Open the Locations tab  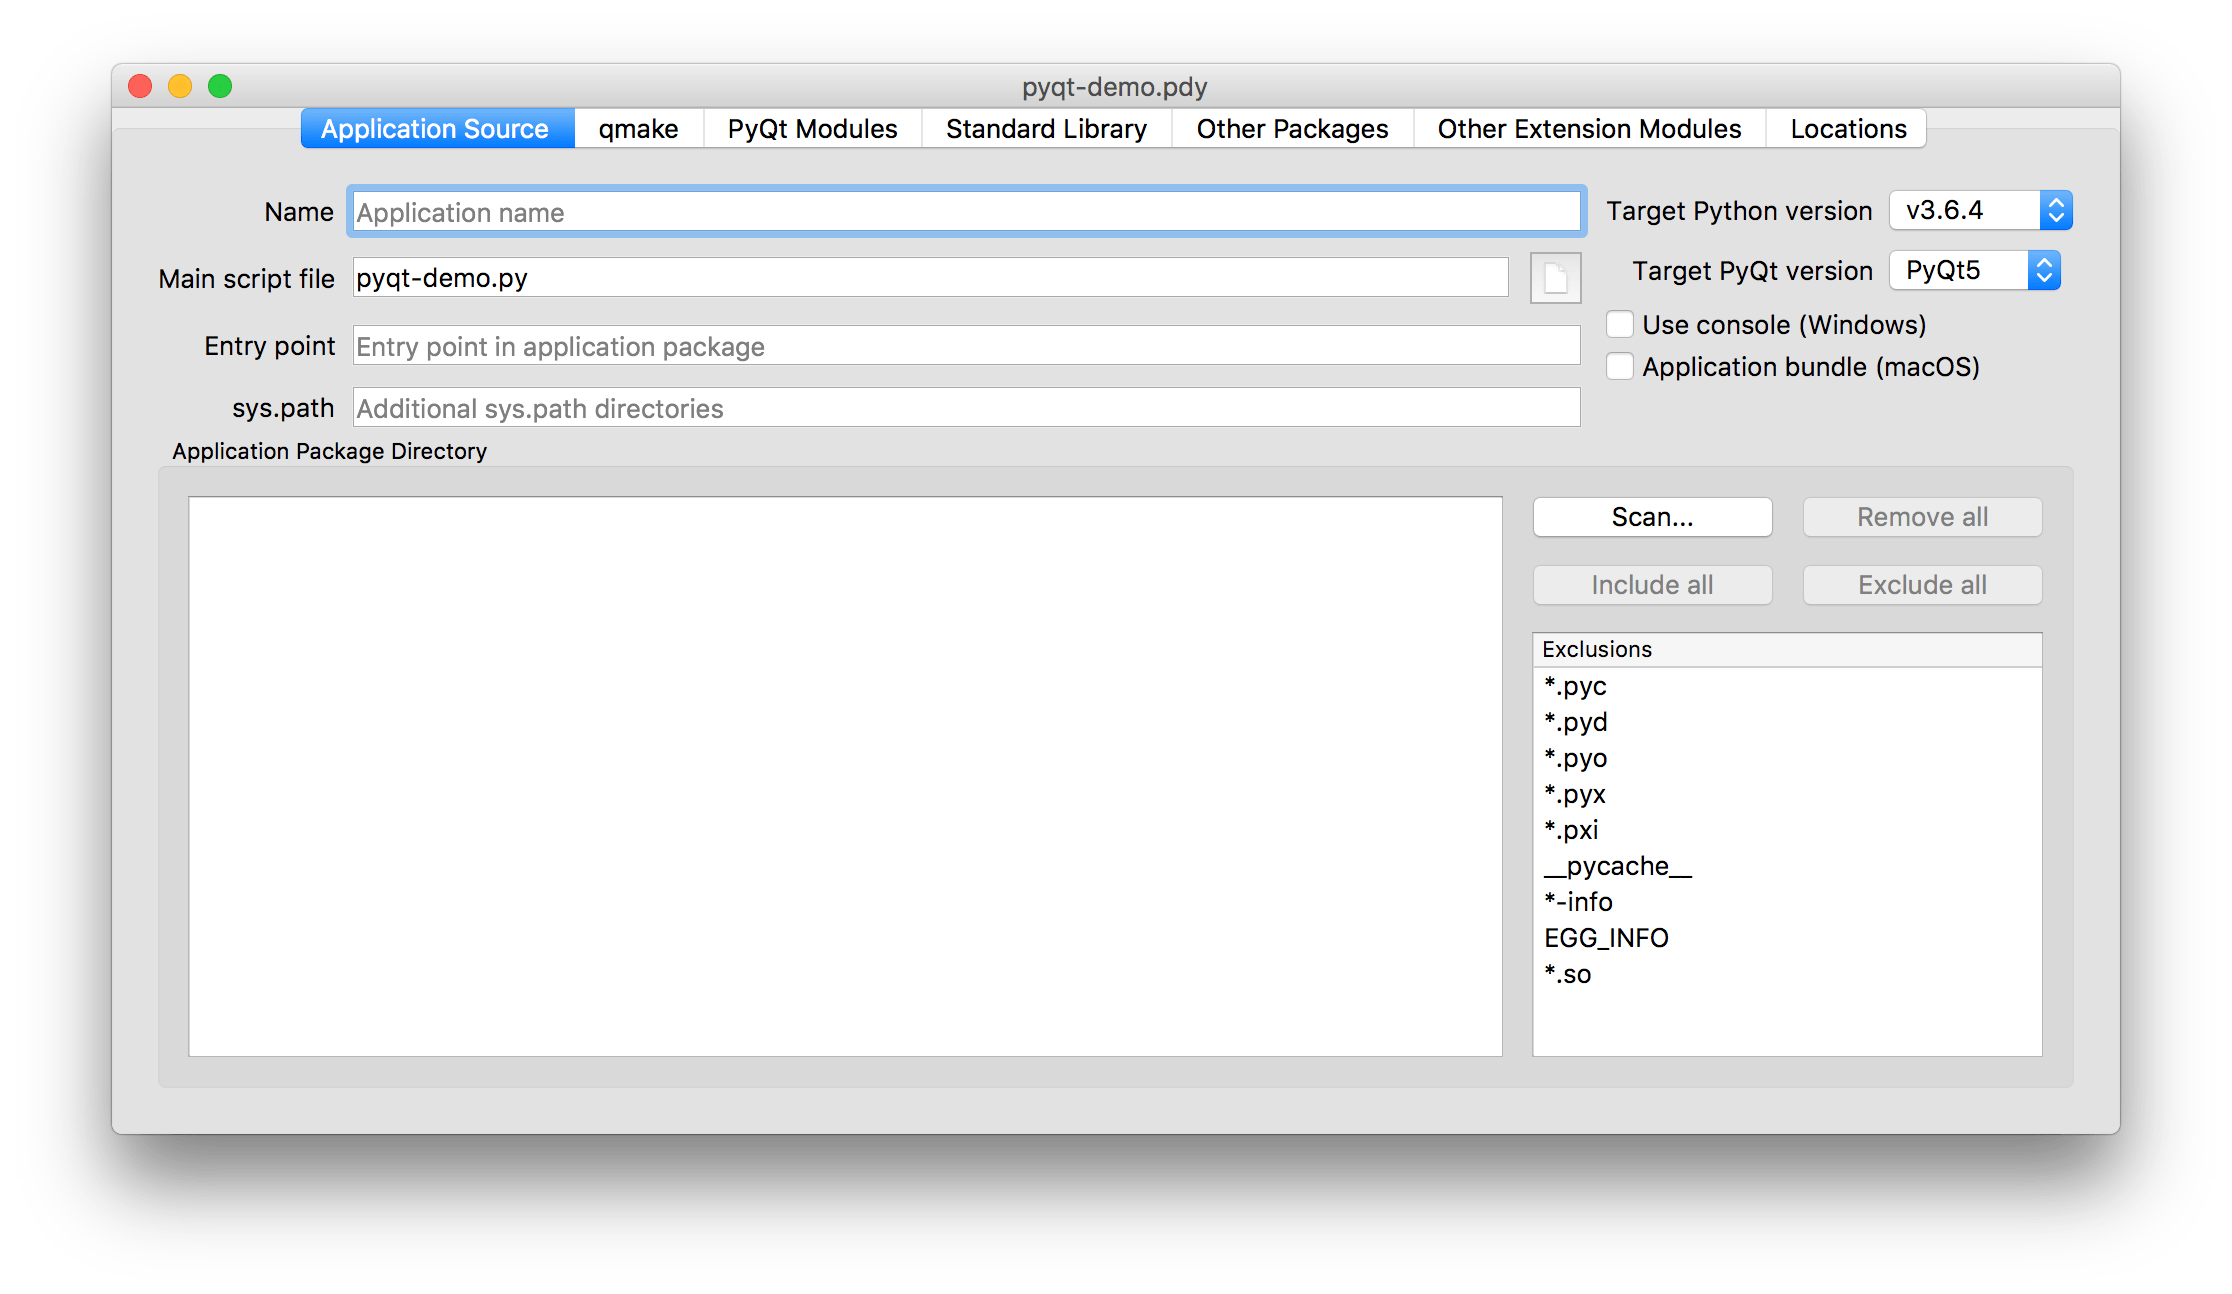tap(1848, 129)
